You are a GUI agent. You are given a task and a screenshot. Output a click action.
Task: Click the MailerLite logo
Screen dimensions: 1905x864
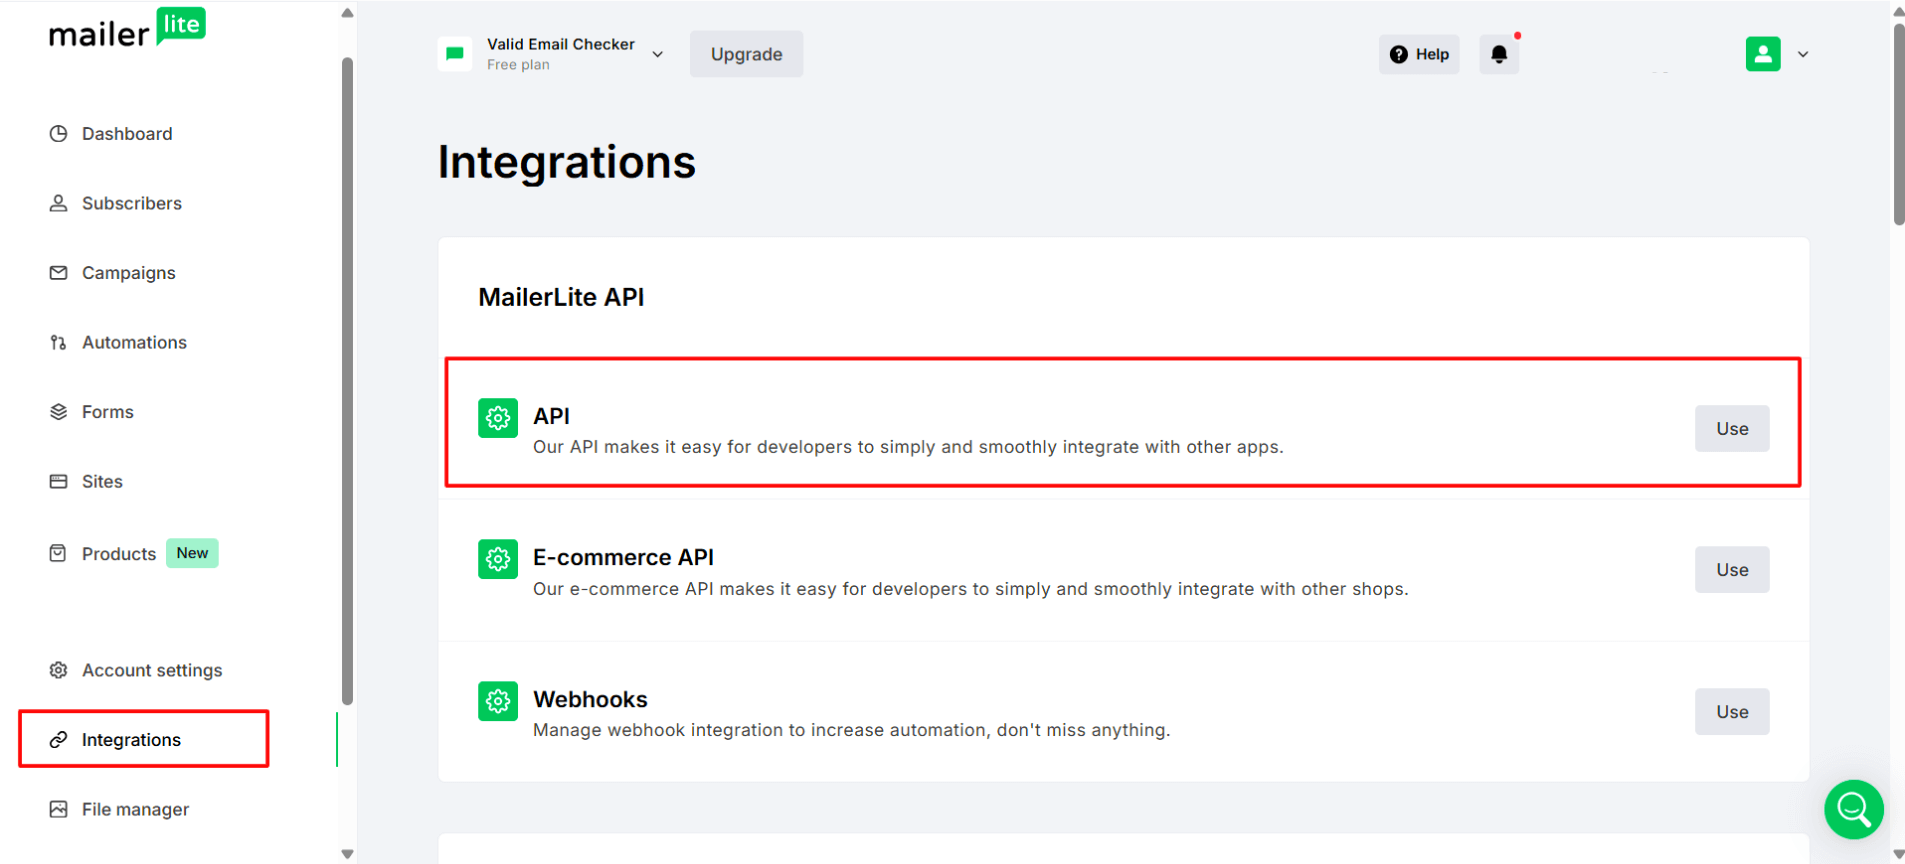click(x=127, y=29)
